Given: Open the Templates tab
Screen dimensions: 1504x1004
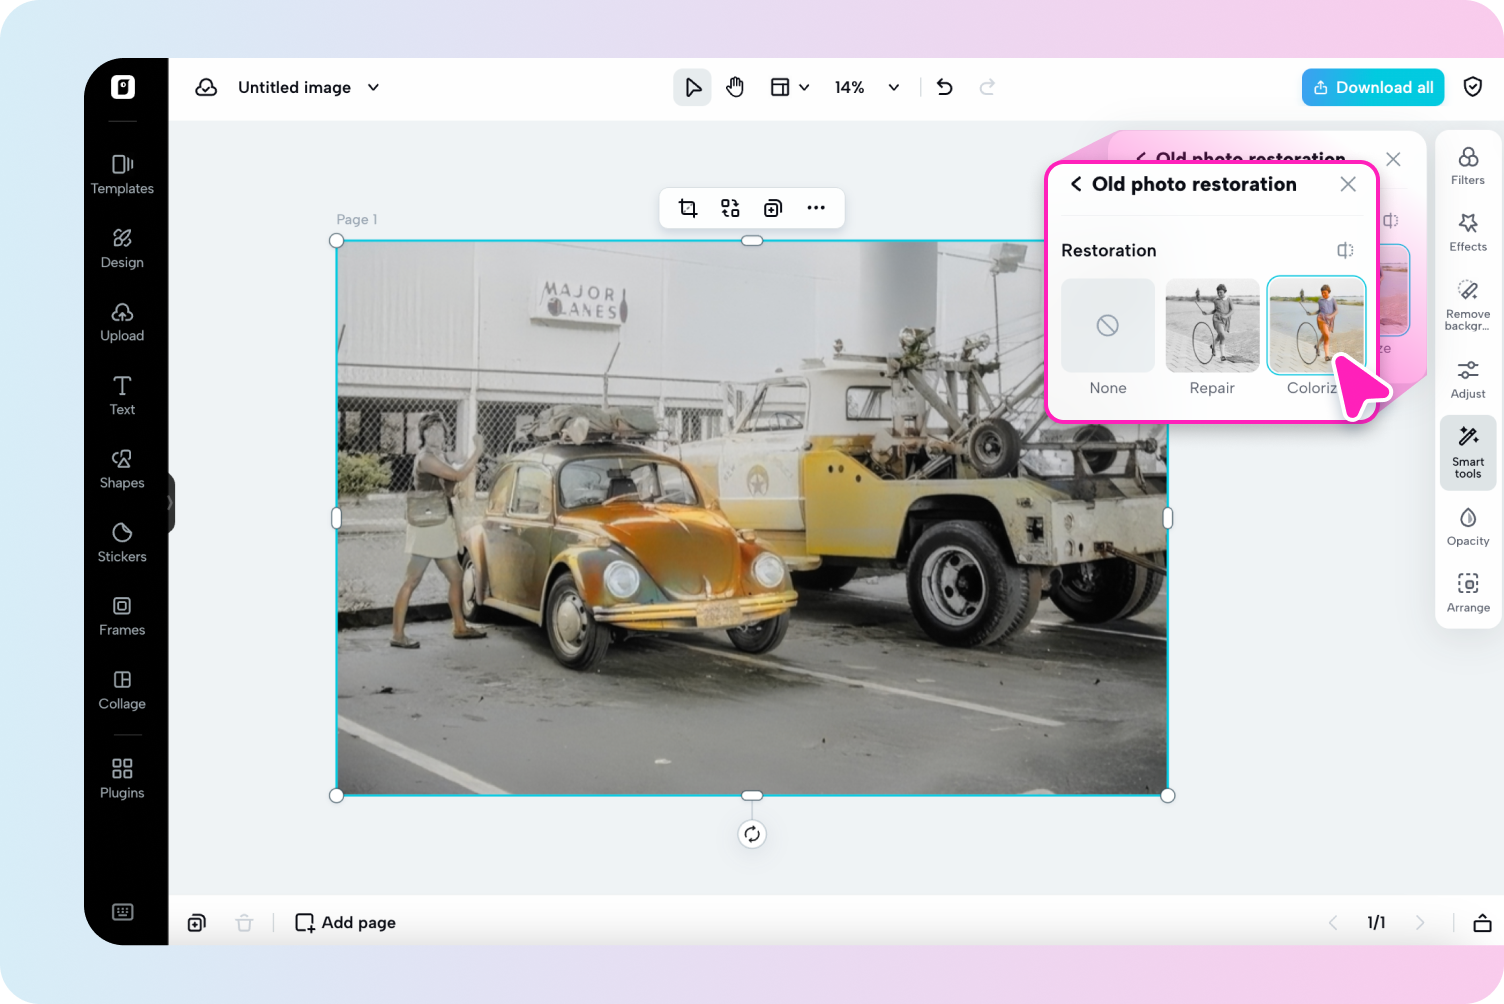Looking at the screenshot, I should click(x=122, y=174).
